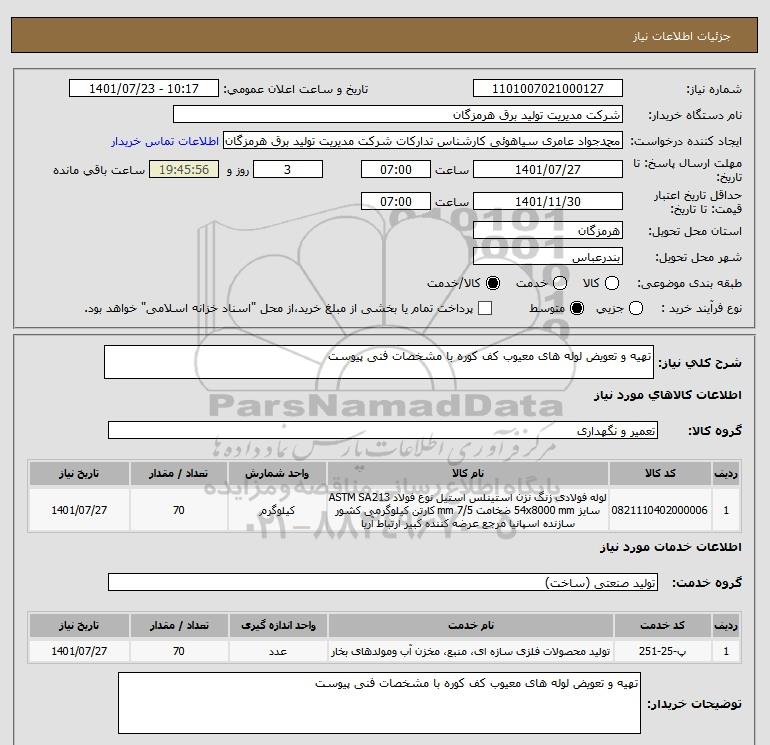Viewport: 770px width, 745px height.
Task: Click the quantity 70 in the goods table
Action: (x=179, y=510)
